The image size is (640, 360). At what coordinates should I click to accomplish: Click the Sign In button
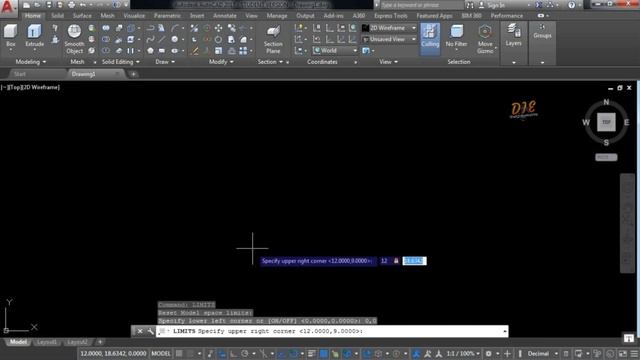492,5
